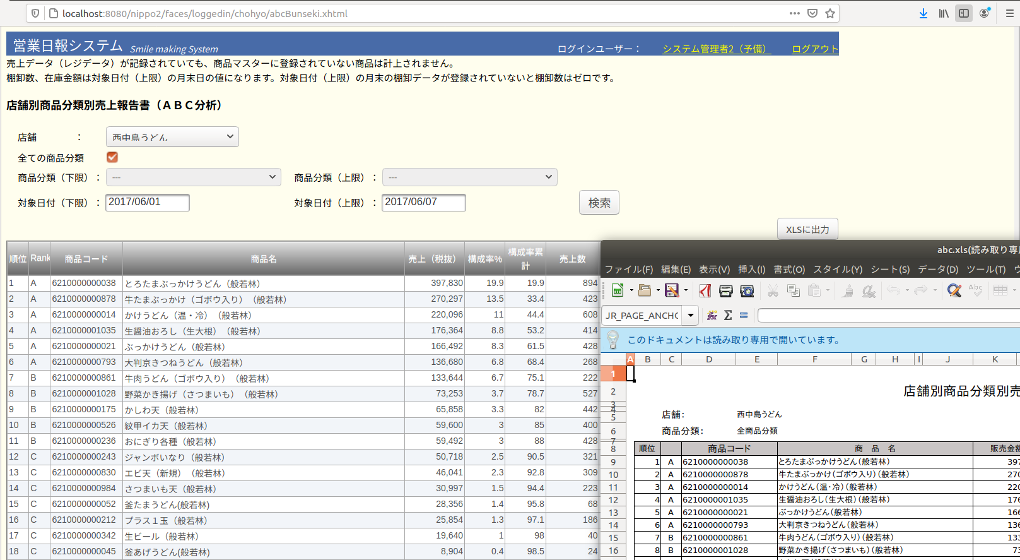The height and width of the screenshot is (560, 1020).
Task: Click Clear Direct Formatting icon
Action: tap(868, 291)
